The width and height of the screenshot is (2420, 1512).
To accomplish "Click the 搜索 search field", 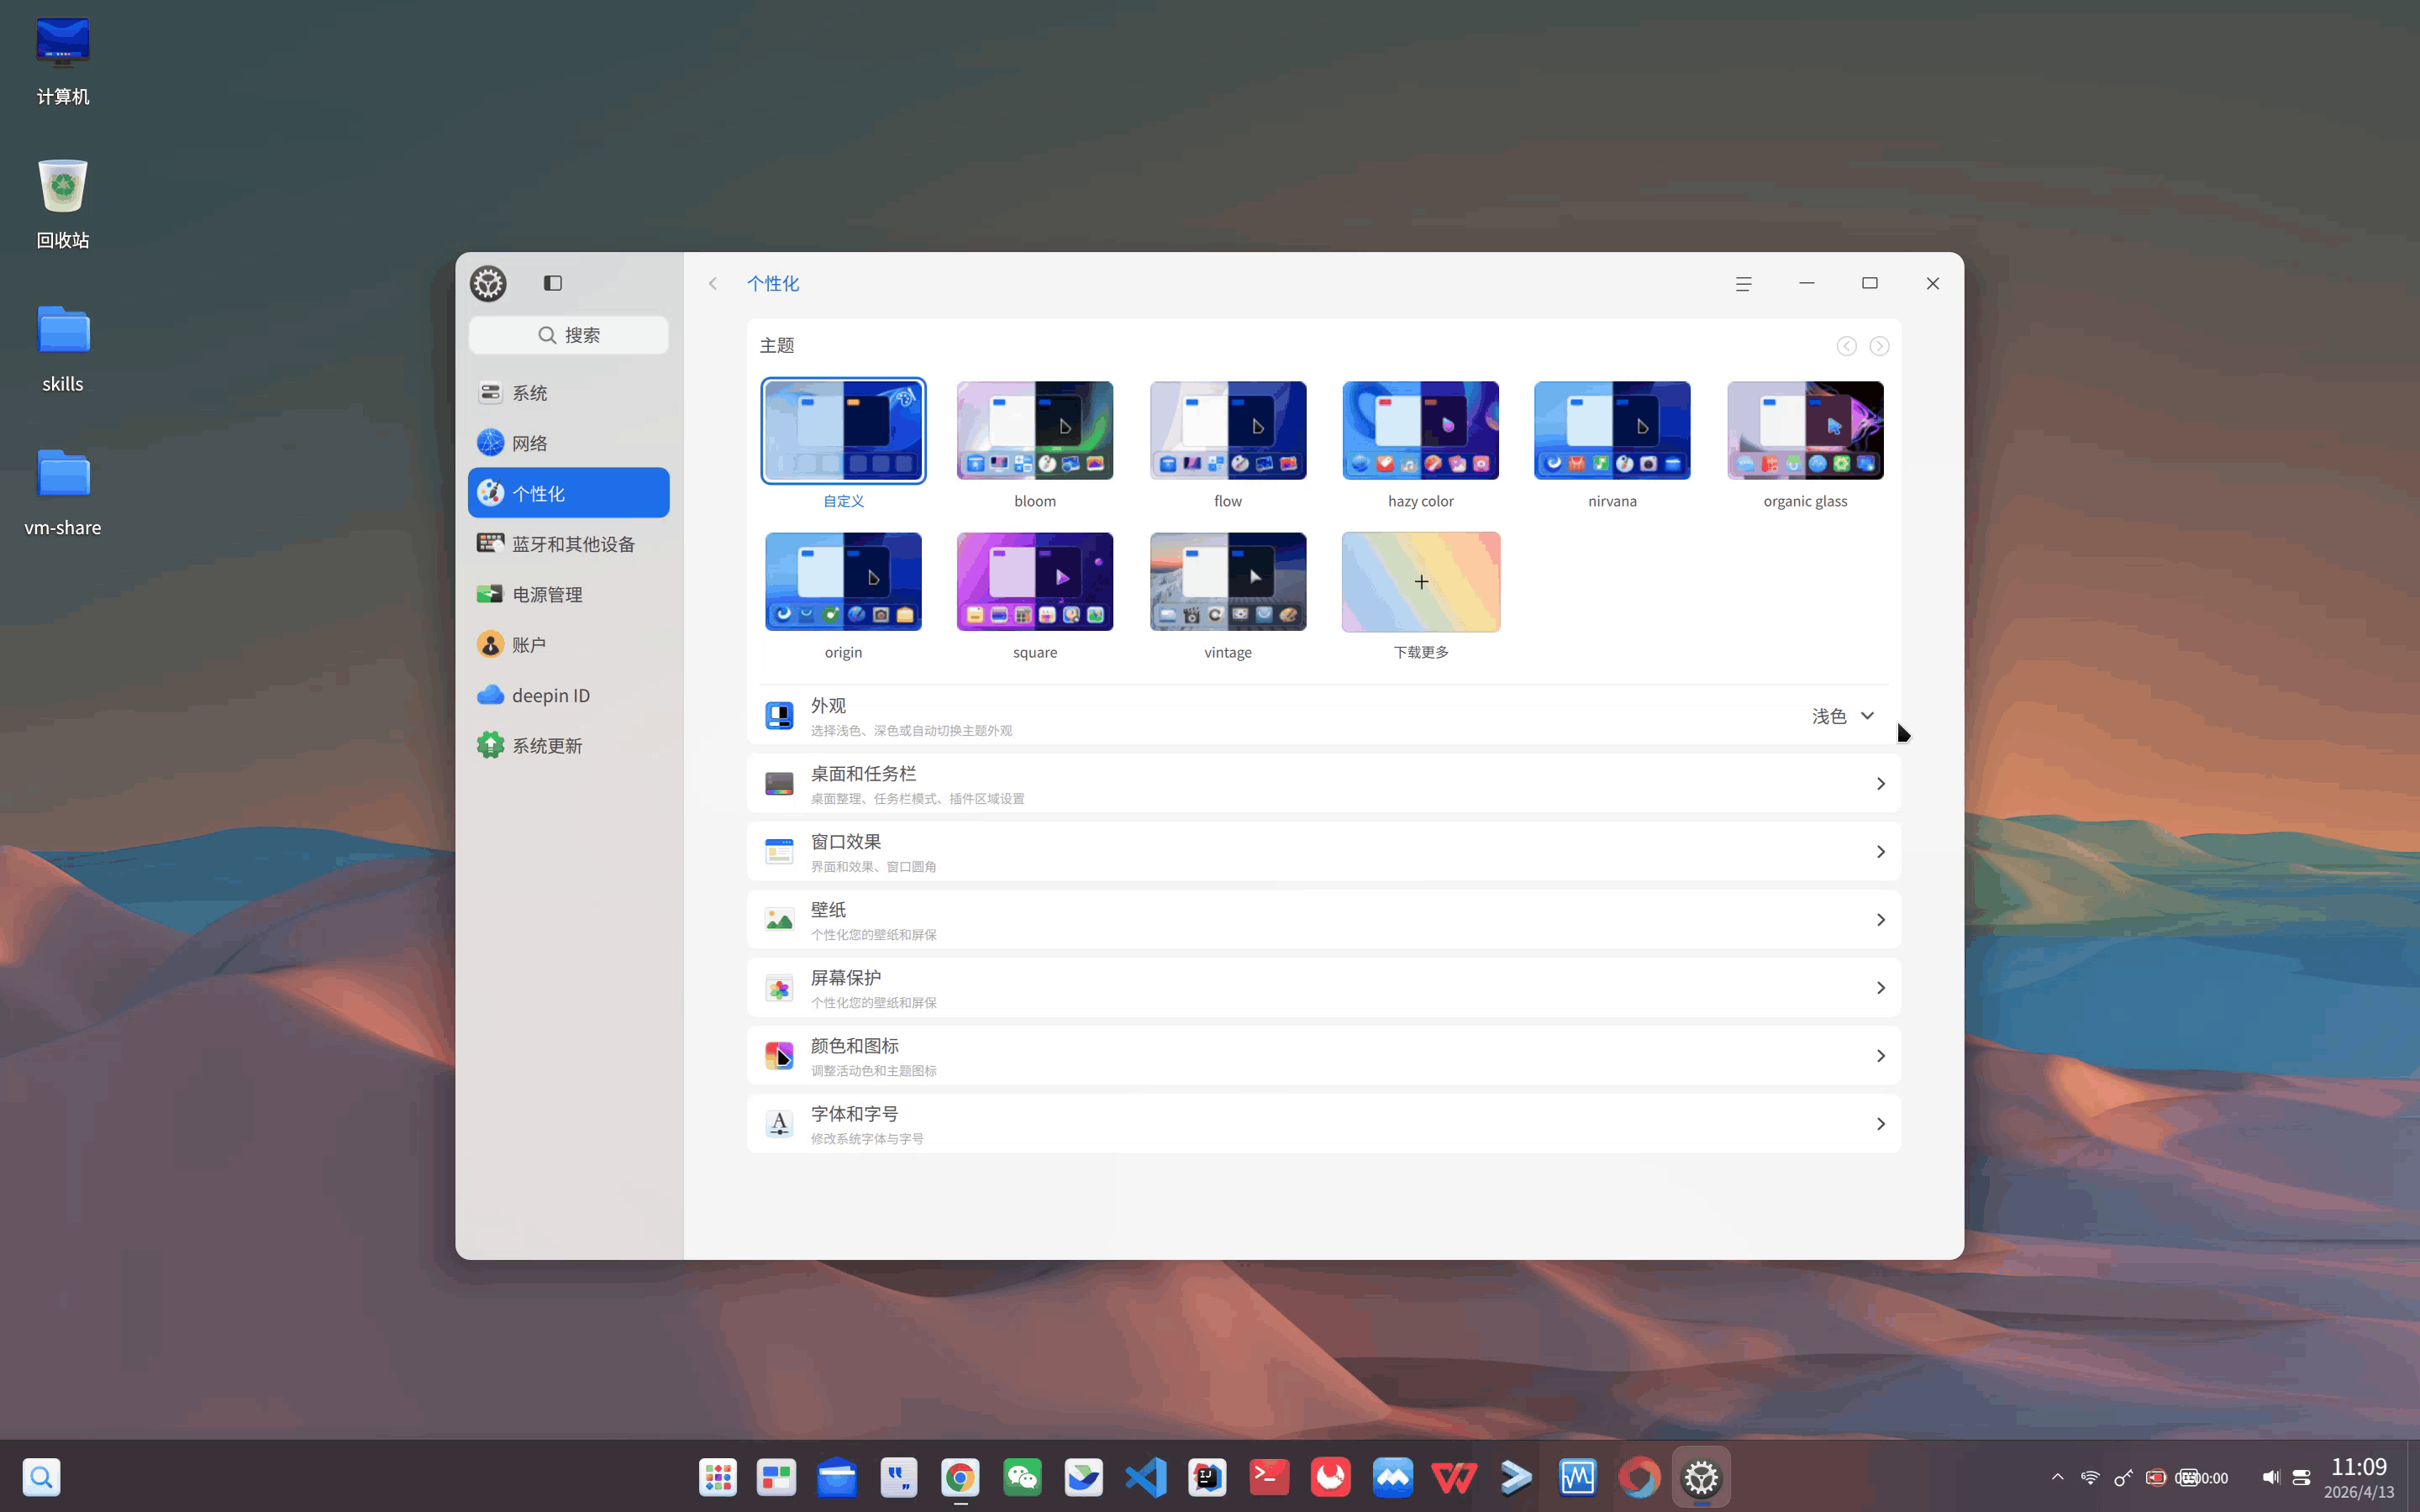I will pyautogui.click(x=568, y=335).
